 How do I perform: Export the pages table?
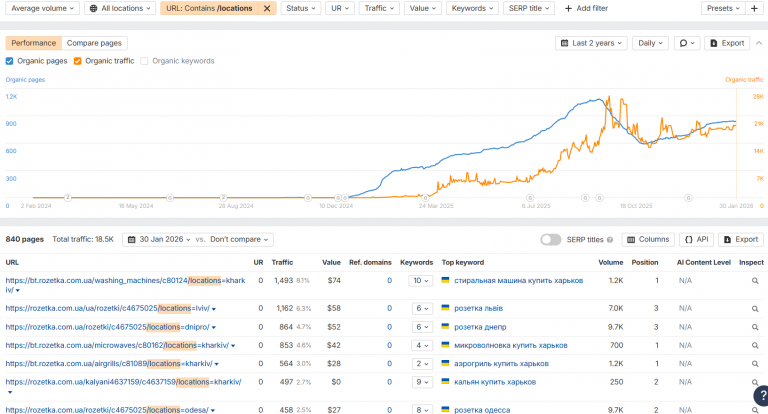[741, 240]
